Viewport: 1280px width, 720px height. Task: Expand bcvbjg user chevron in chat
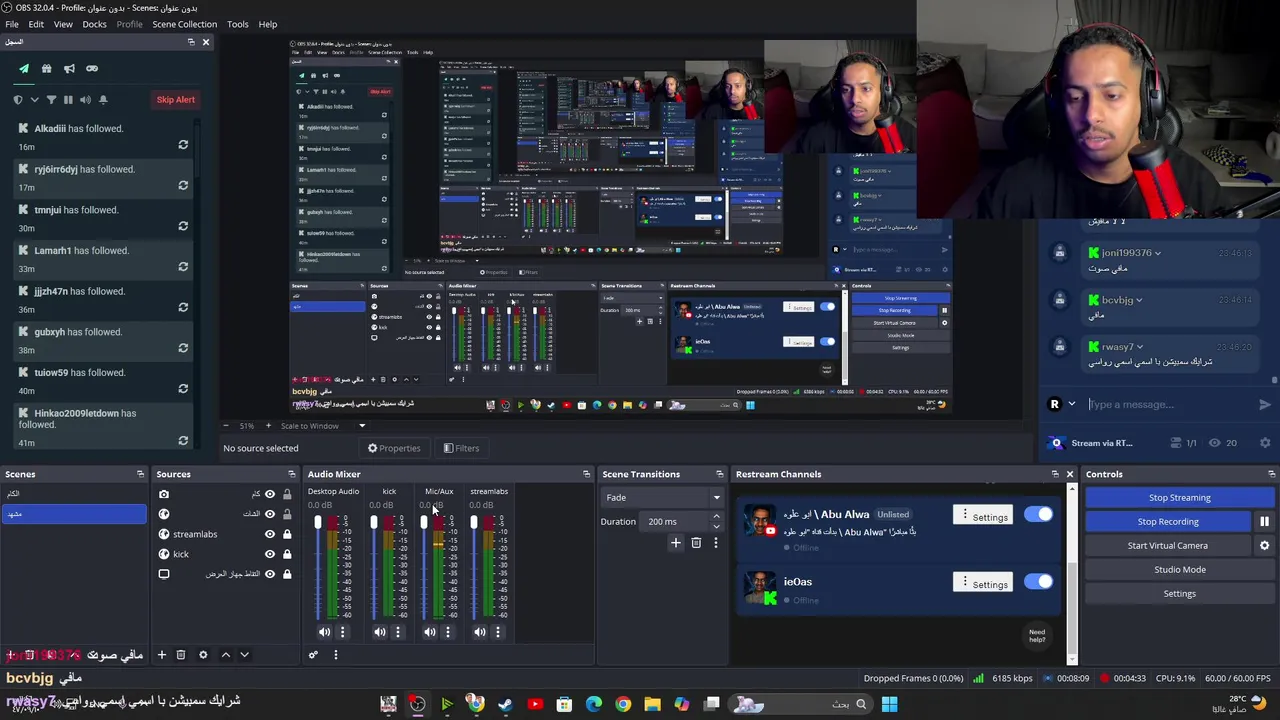pyautogui.click(x=1139, y=300)
